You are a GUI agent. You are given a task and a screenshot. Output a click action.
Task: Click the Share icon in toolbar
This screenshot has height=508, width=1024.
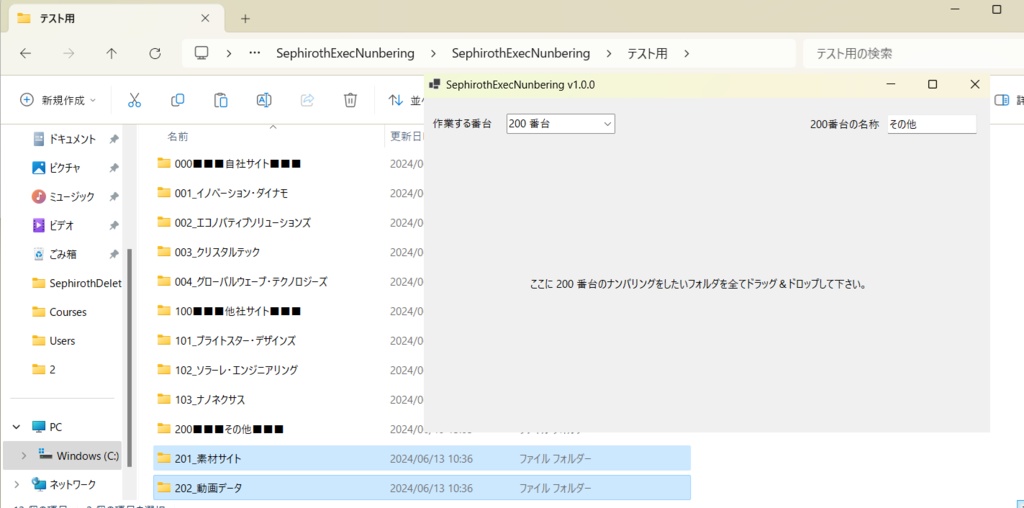[x=307, y=100]
